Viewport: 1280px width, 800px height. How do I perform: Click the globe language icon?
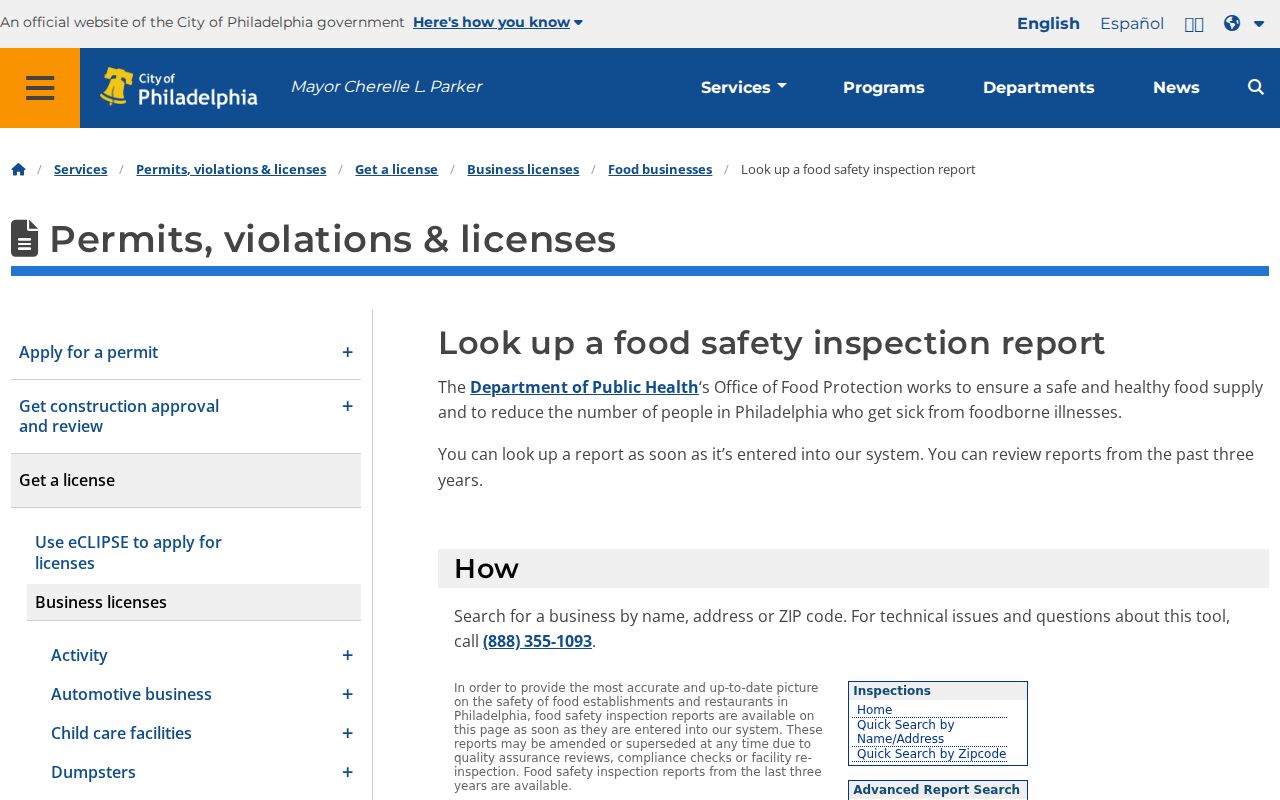(1232, 23)
